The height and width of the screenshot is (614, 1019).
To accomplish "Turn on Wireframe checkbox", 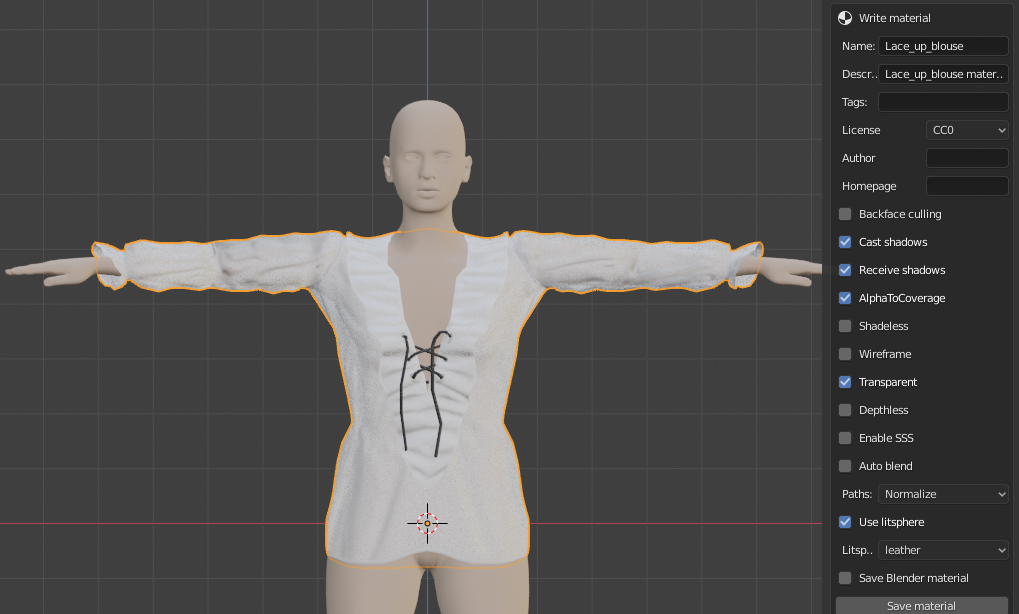I will [x=845, y=353].
